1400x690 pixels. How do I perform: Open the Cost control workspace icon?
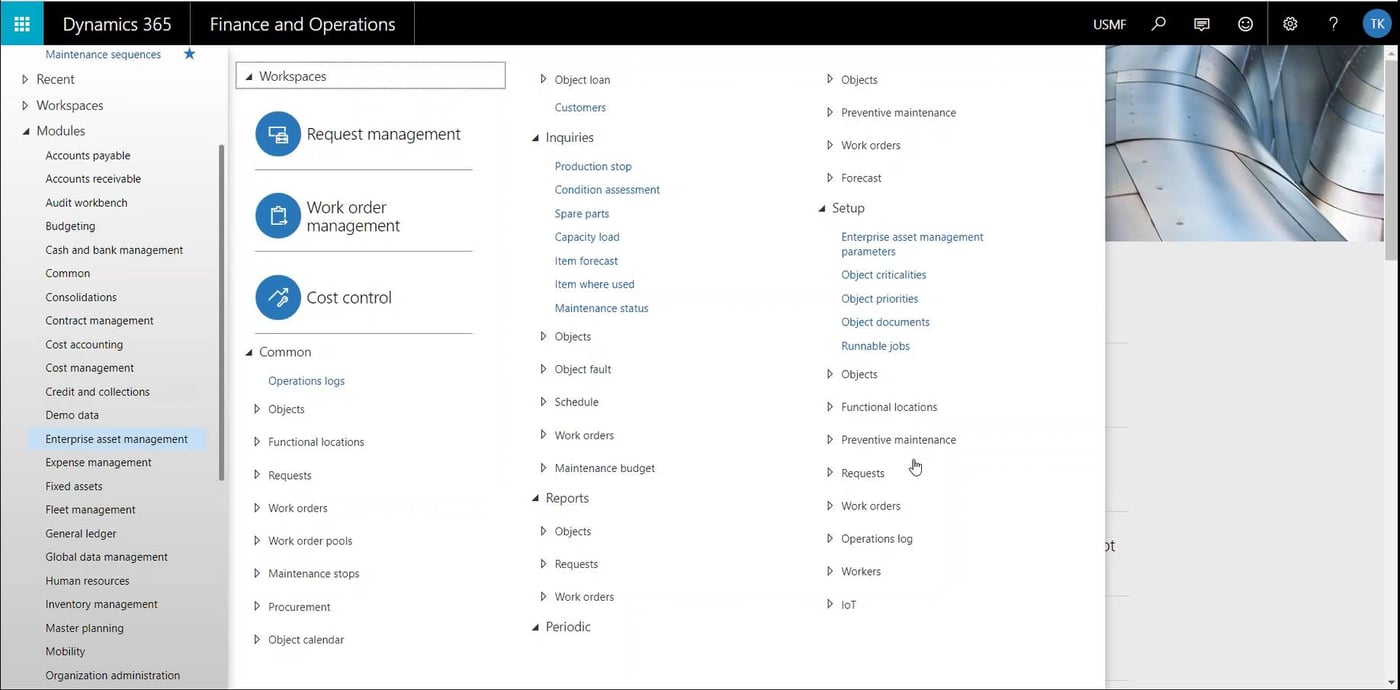pyautogui.click(x=277, y=296)
